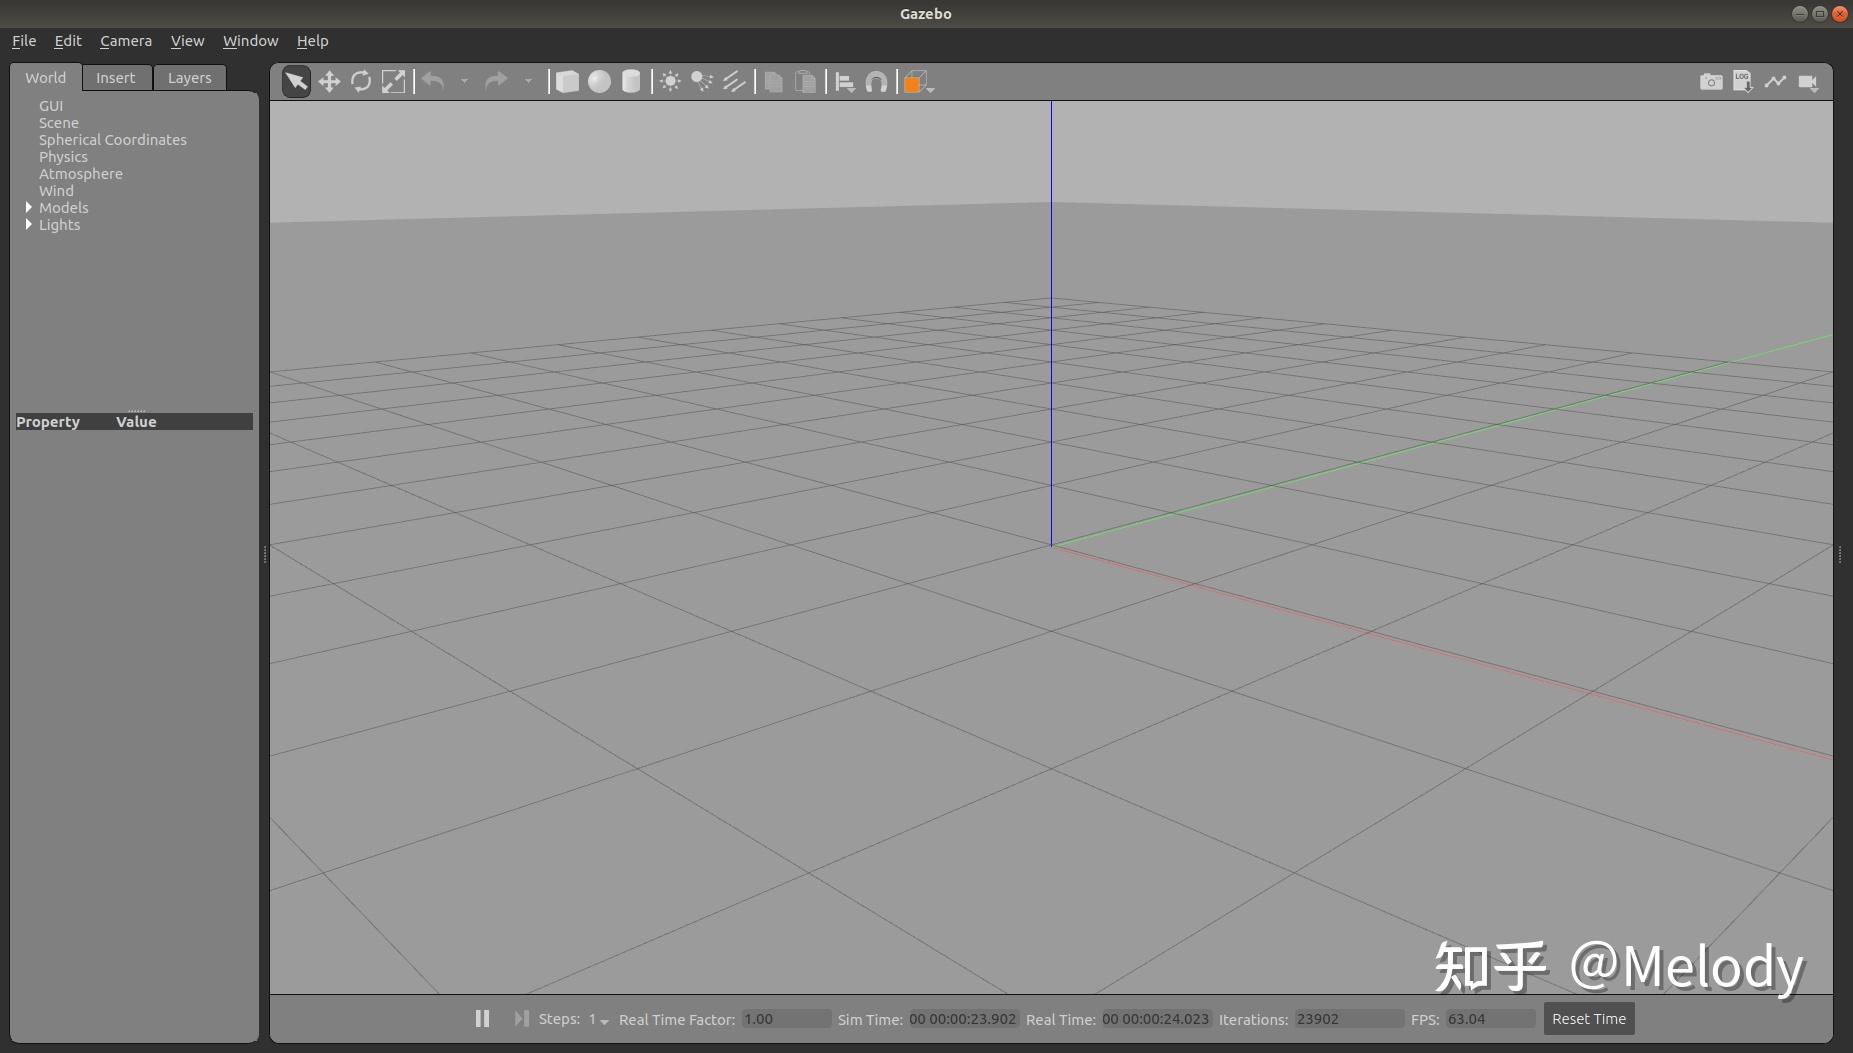This screenshot has height=1053, width=1853.
Task: Toggle the snap magnet tool
Action: [x=876, y=82]
